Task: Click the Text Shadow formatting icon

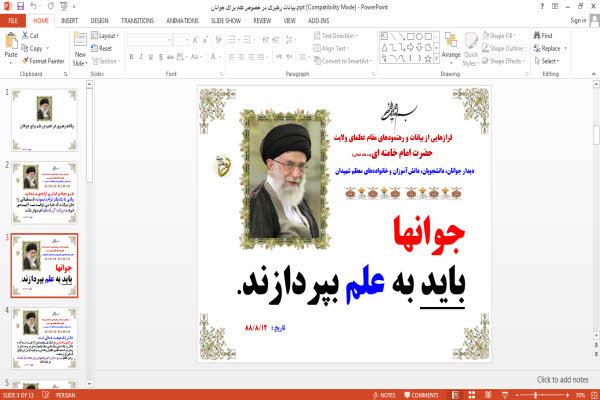Action: 161,57
